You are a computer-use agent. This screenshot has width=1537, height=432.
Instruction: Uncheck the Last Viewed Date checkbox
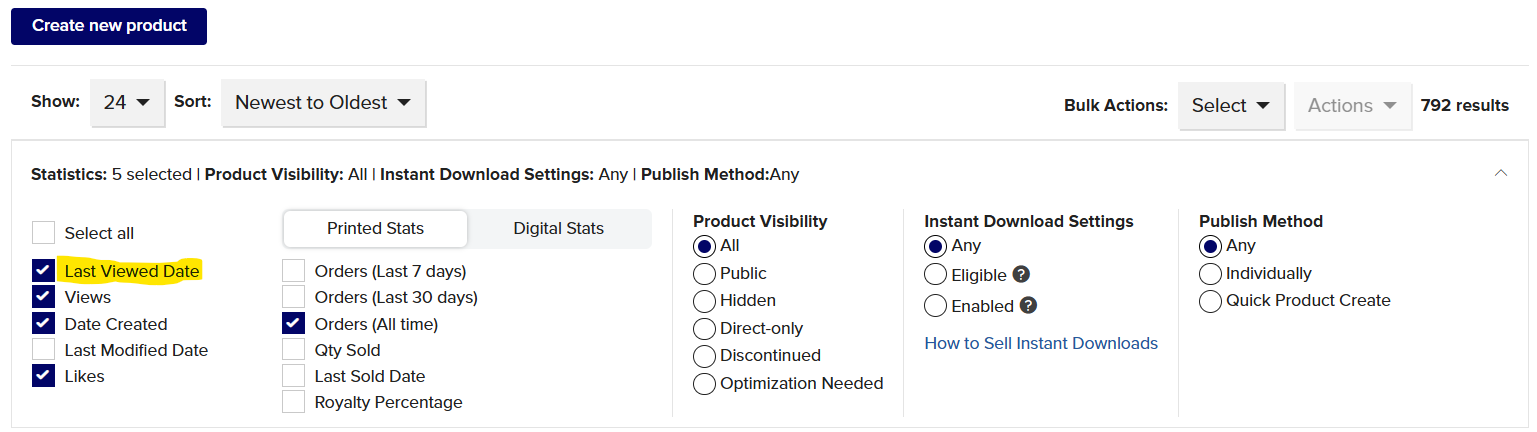point(43,271)
